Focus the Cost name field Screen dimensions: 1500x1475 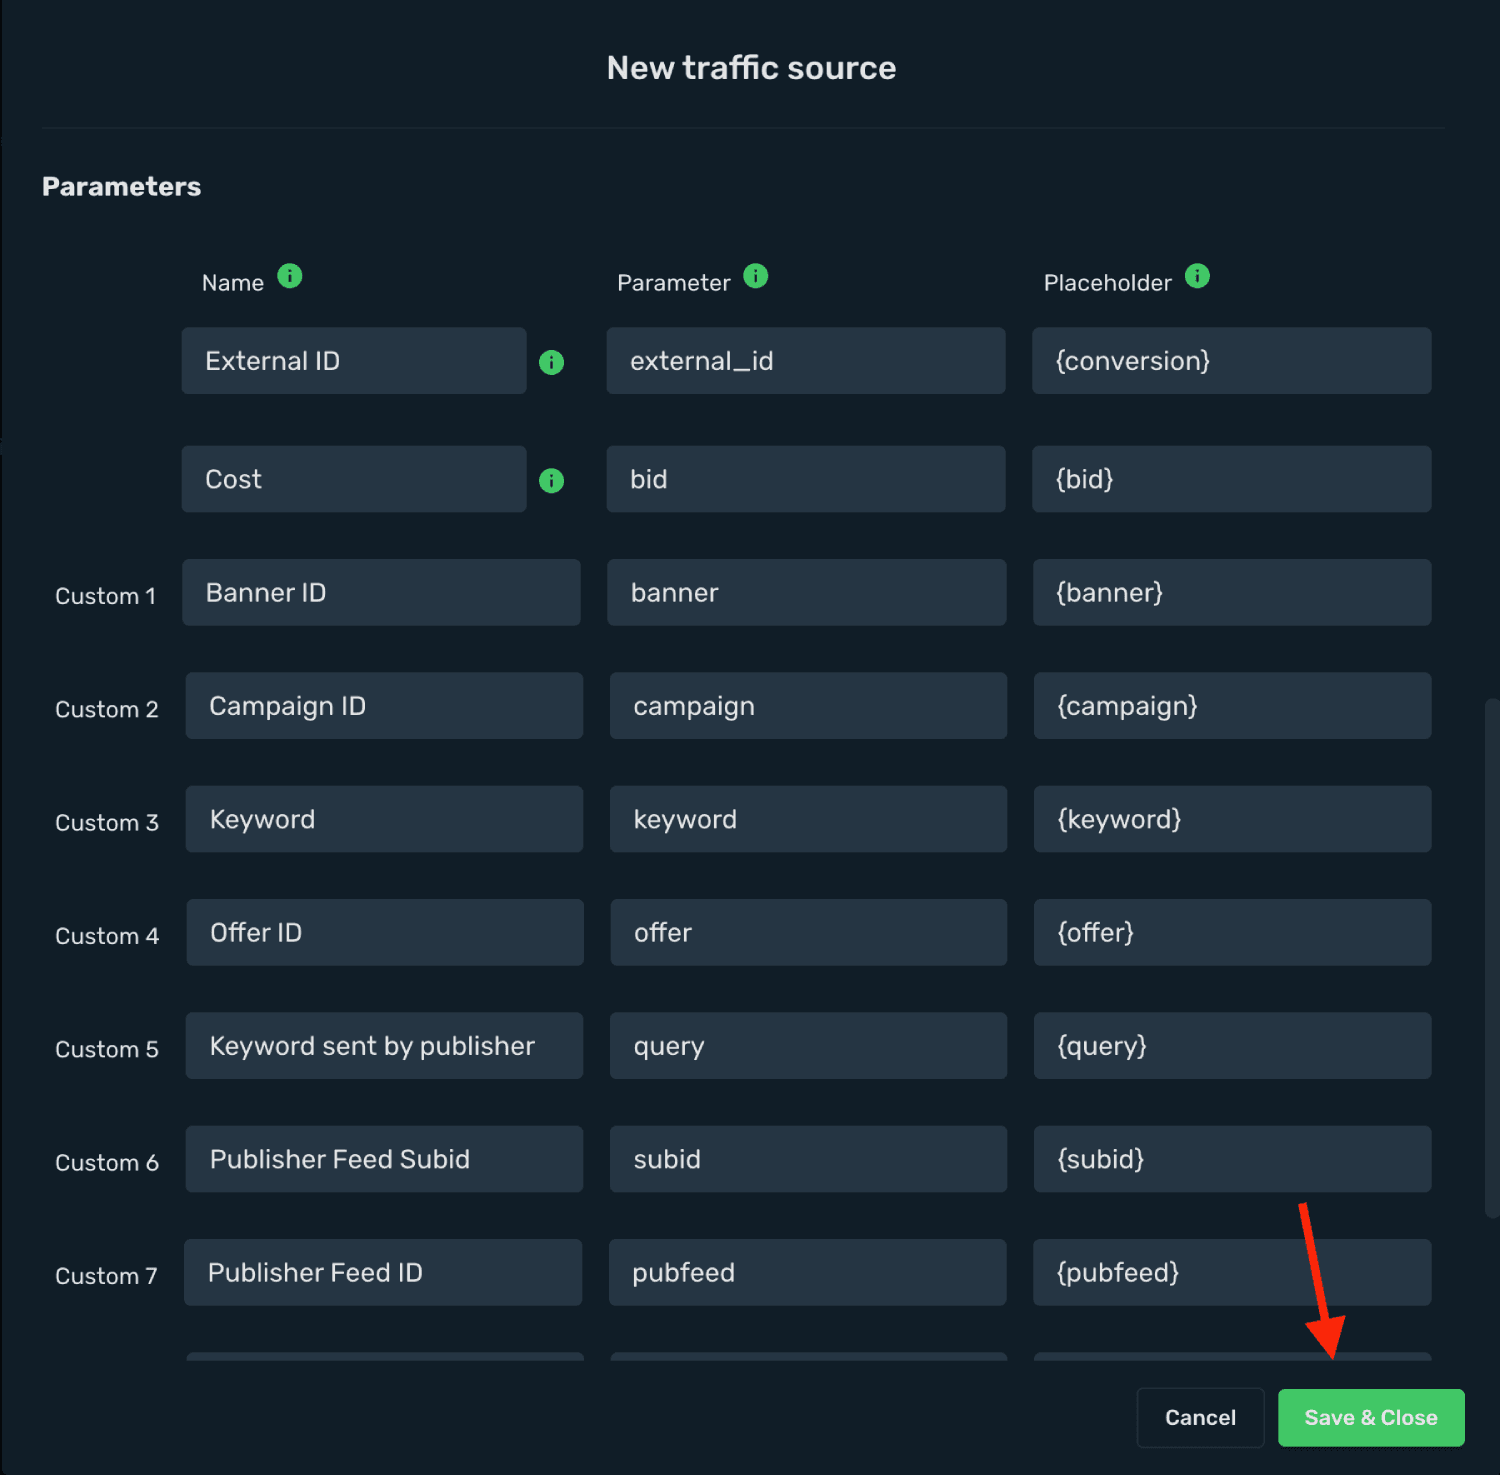point(354,479)
